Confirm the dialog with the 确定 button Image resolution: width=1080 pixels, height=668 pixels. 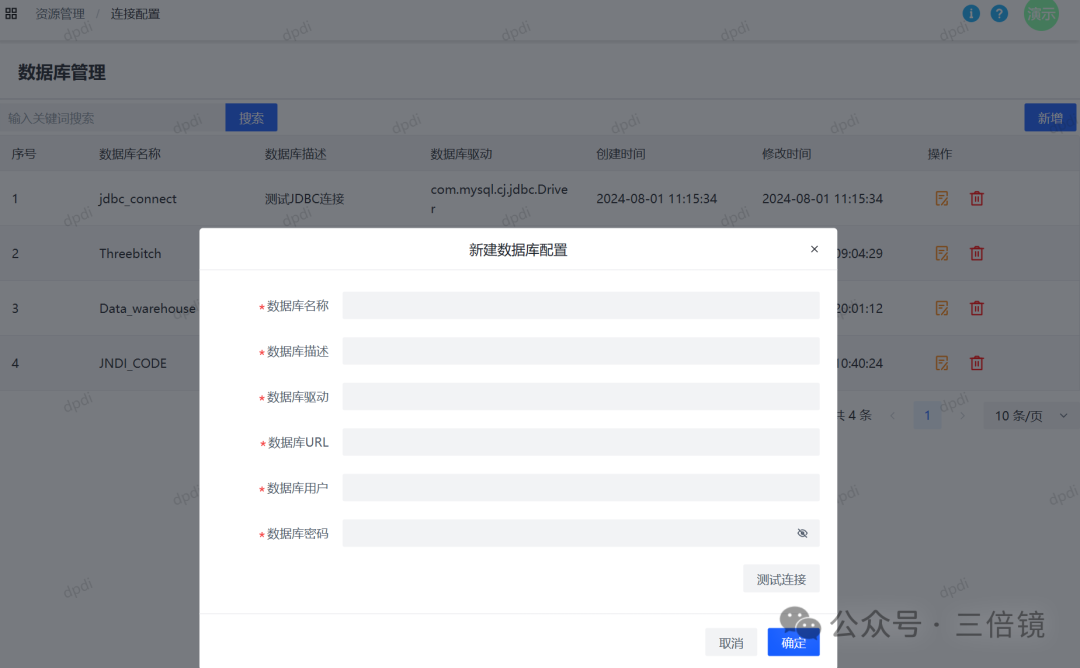click(x=793, y=642)
